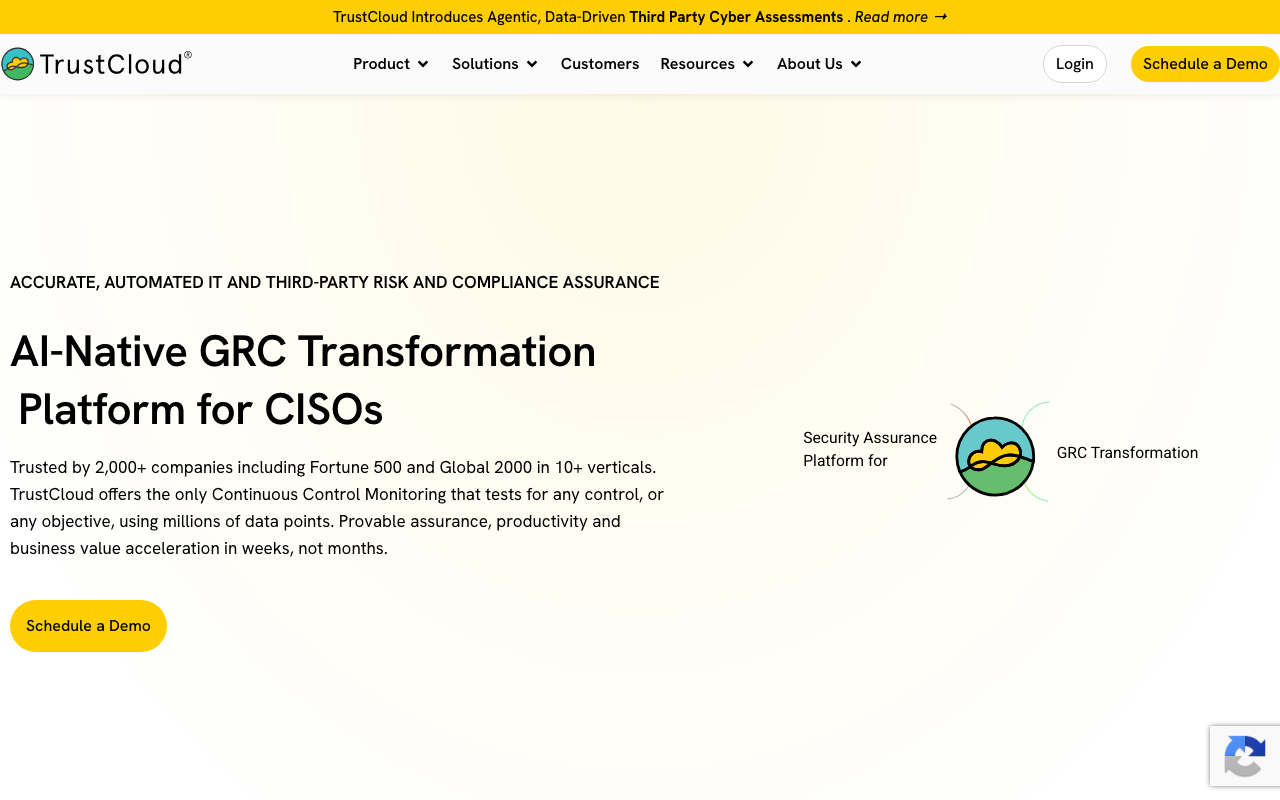Viewport: 1280px width, 800px height.
Task: Click the Login button
Action: click(1075, 64)
